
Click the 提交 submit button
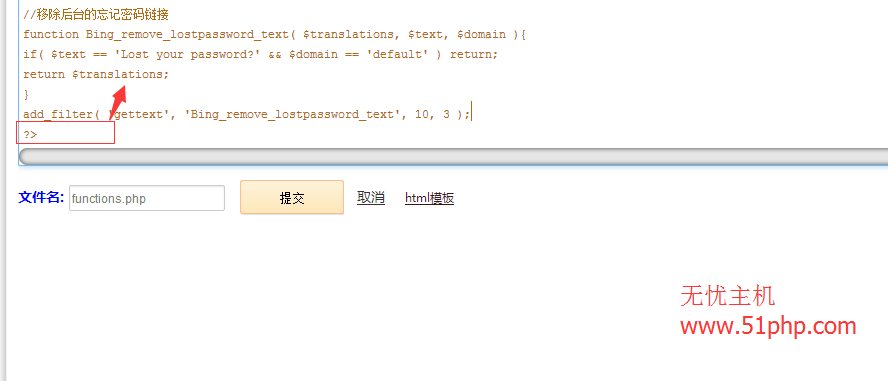pos(292,198)
